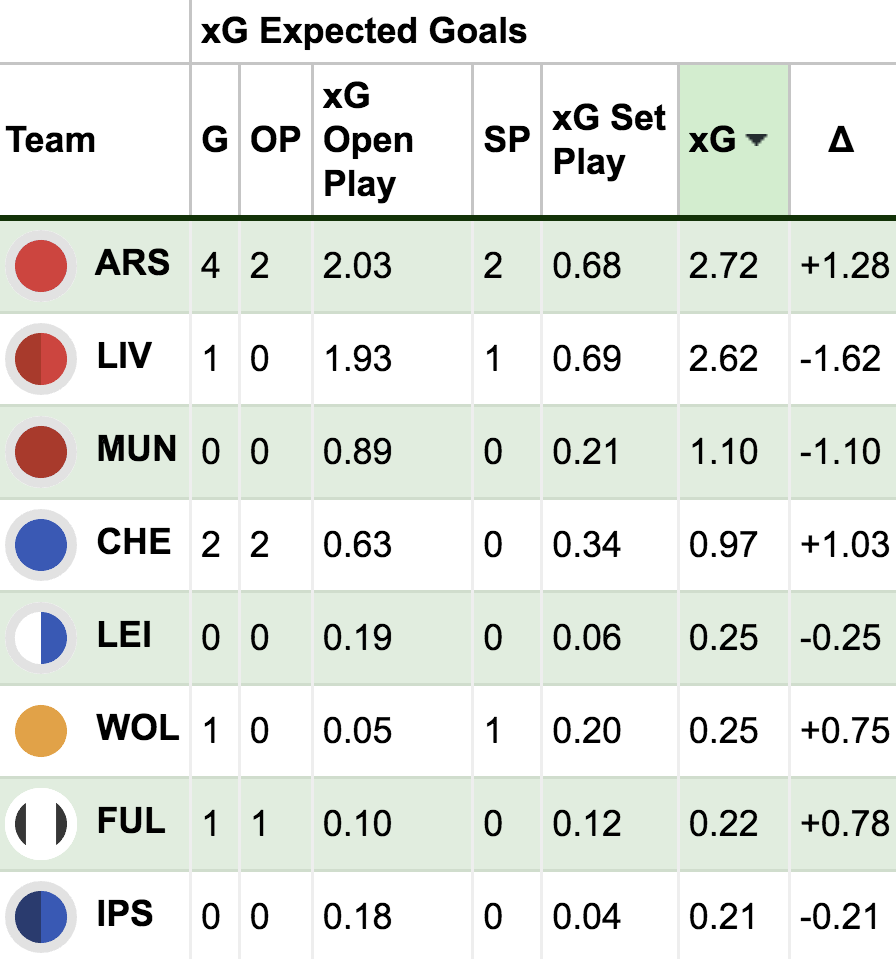Click the Fulham team crest icon

41,824
